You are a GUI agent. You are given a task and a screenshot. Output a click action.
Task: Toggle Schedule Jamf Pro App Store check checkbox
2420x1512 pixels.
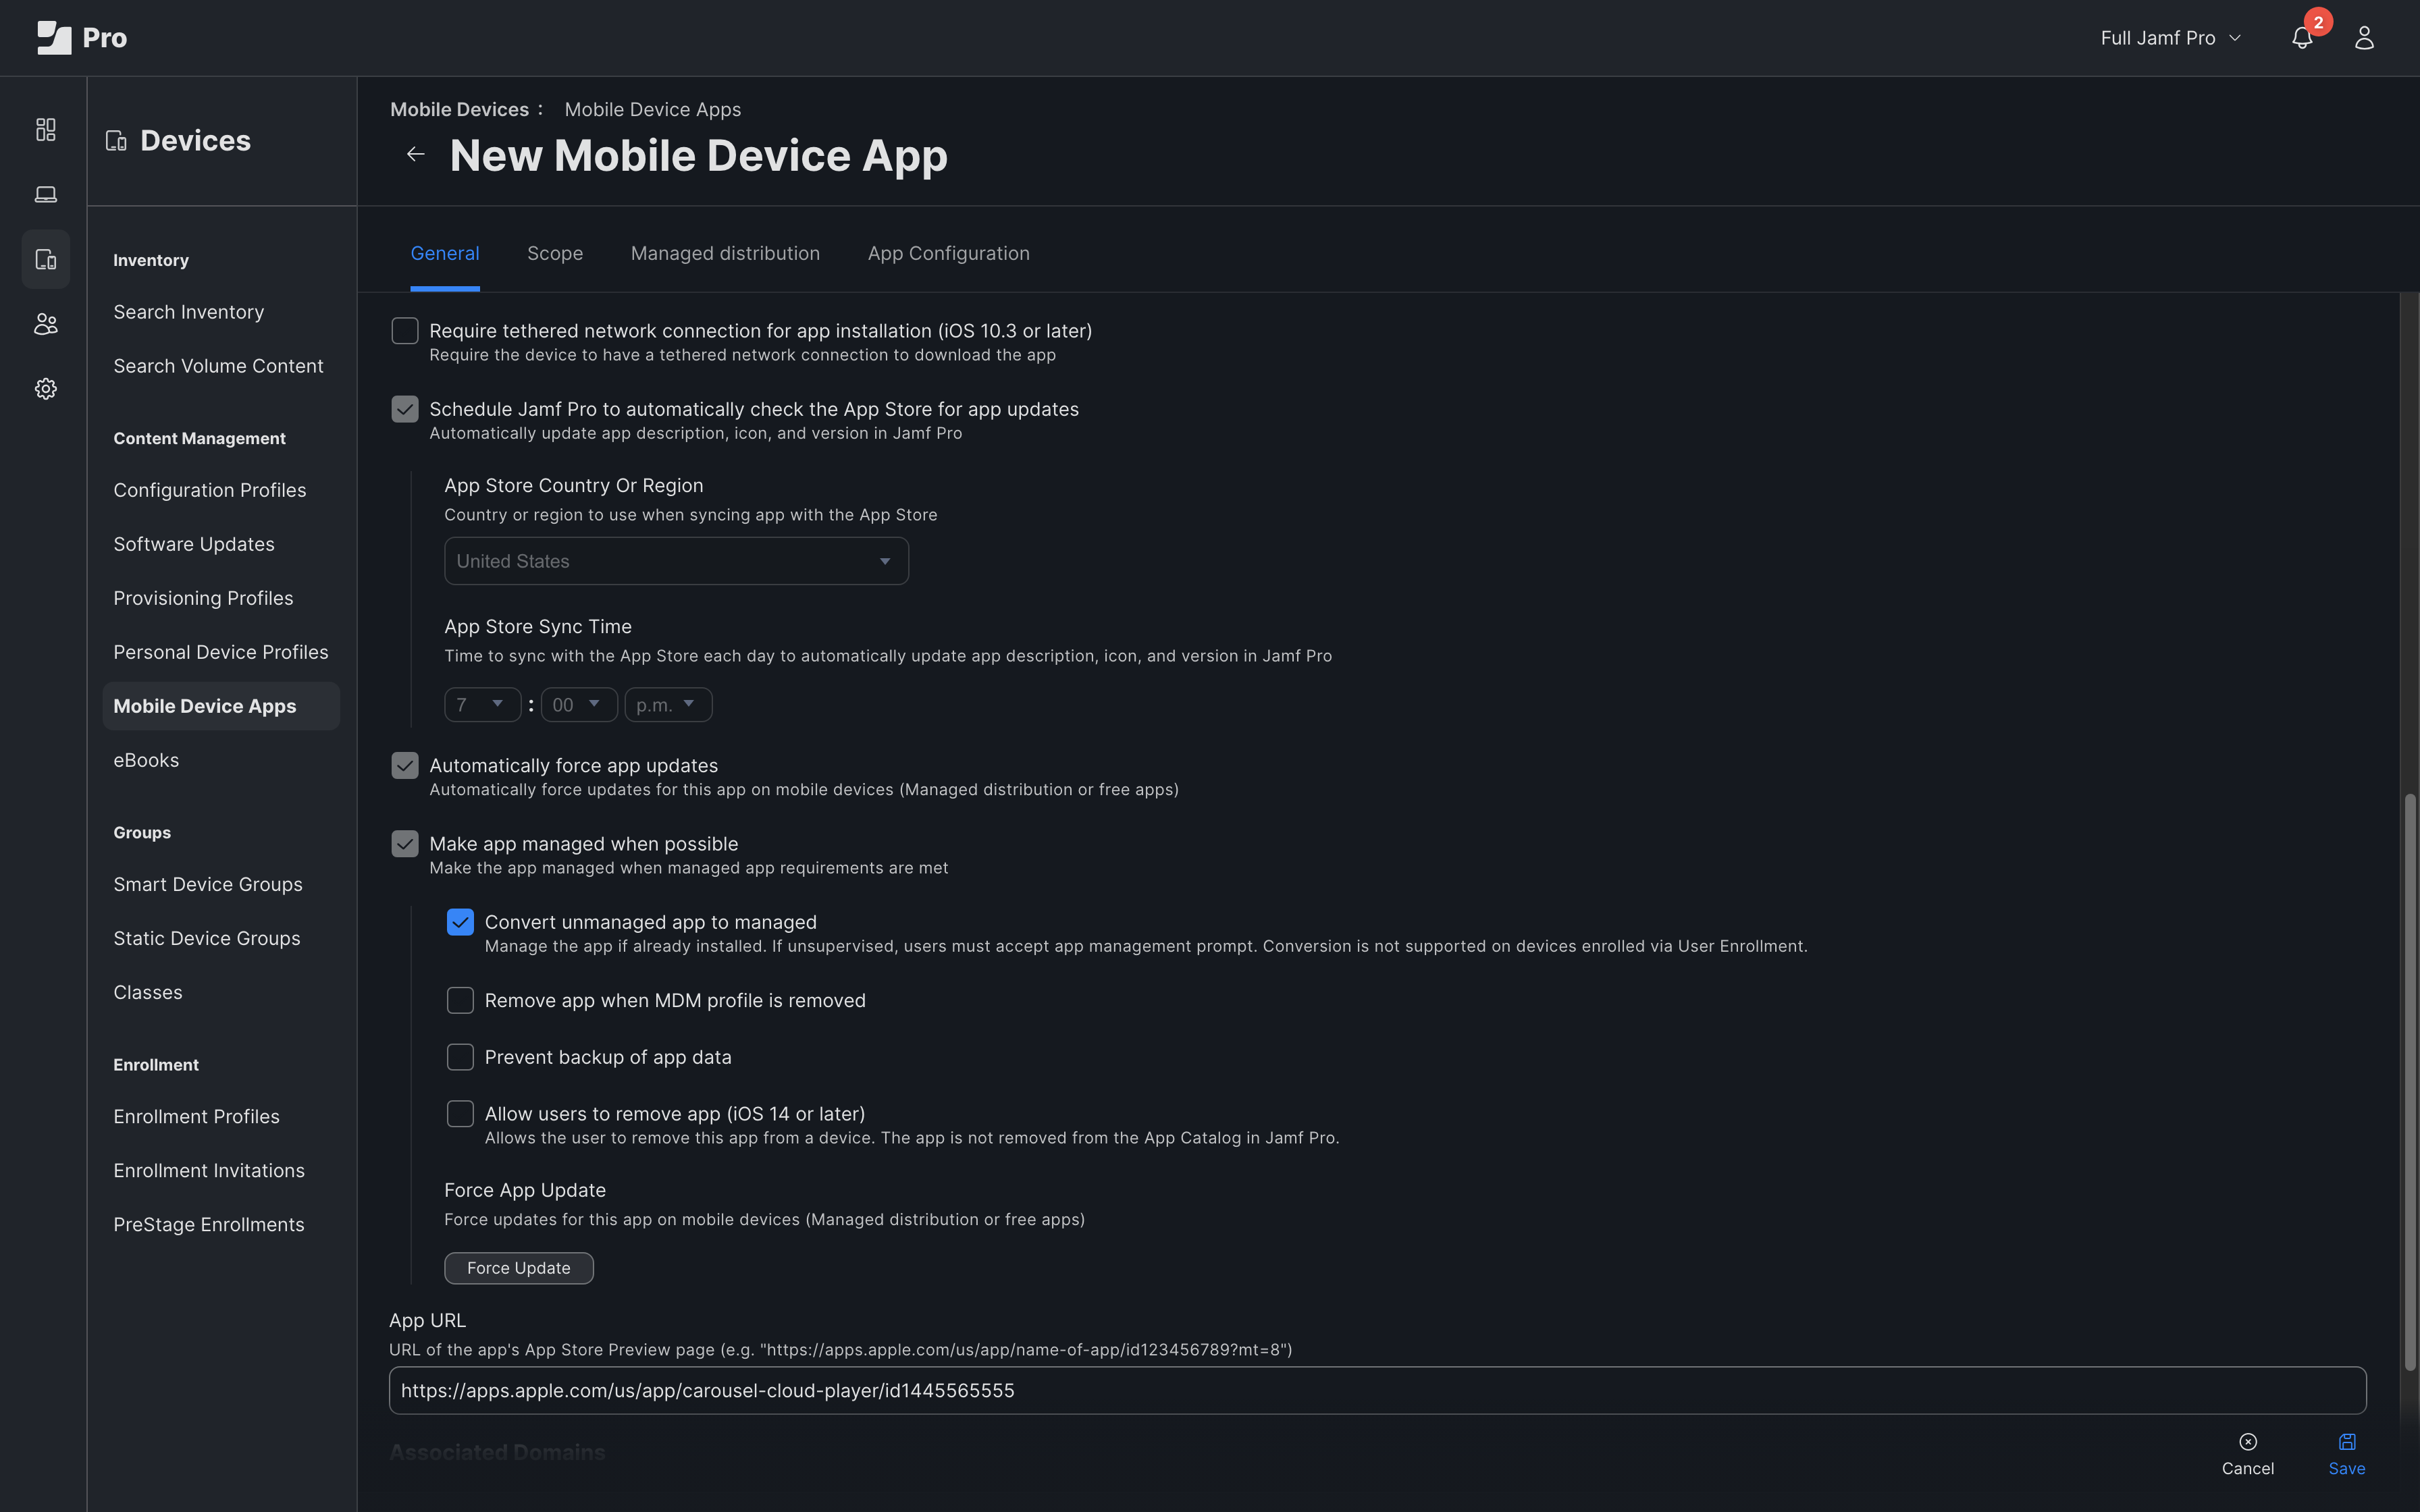point(405,409)
